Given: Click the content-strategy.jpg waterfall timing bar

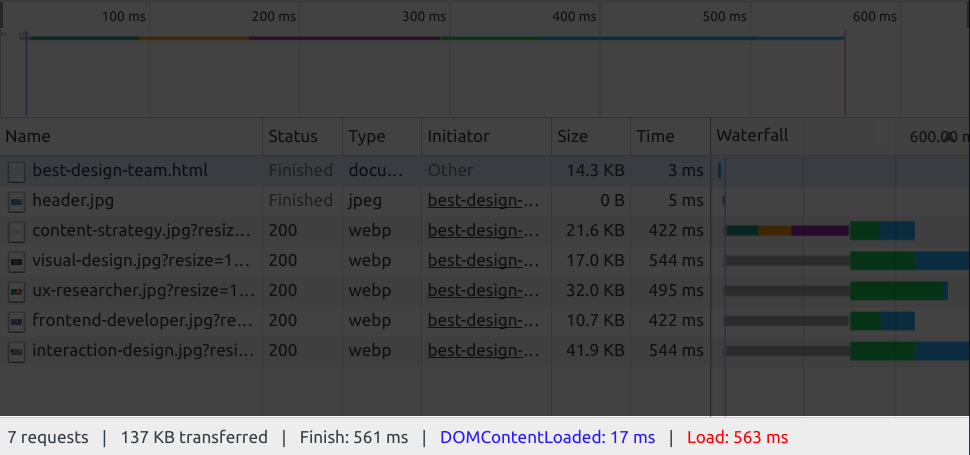Looking at the screenshot, I should pos(820,231).
